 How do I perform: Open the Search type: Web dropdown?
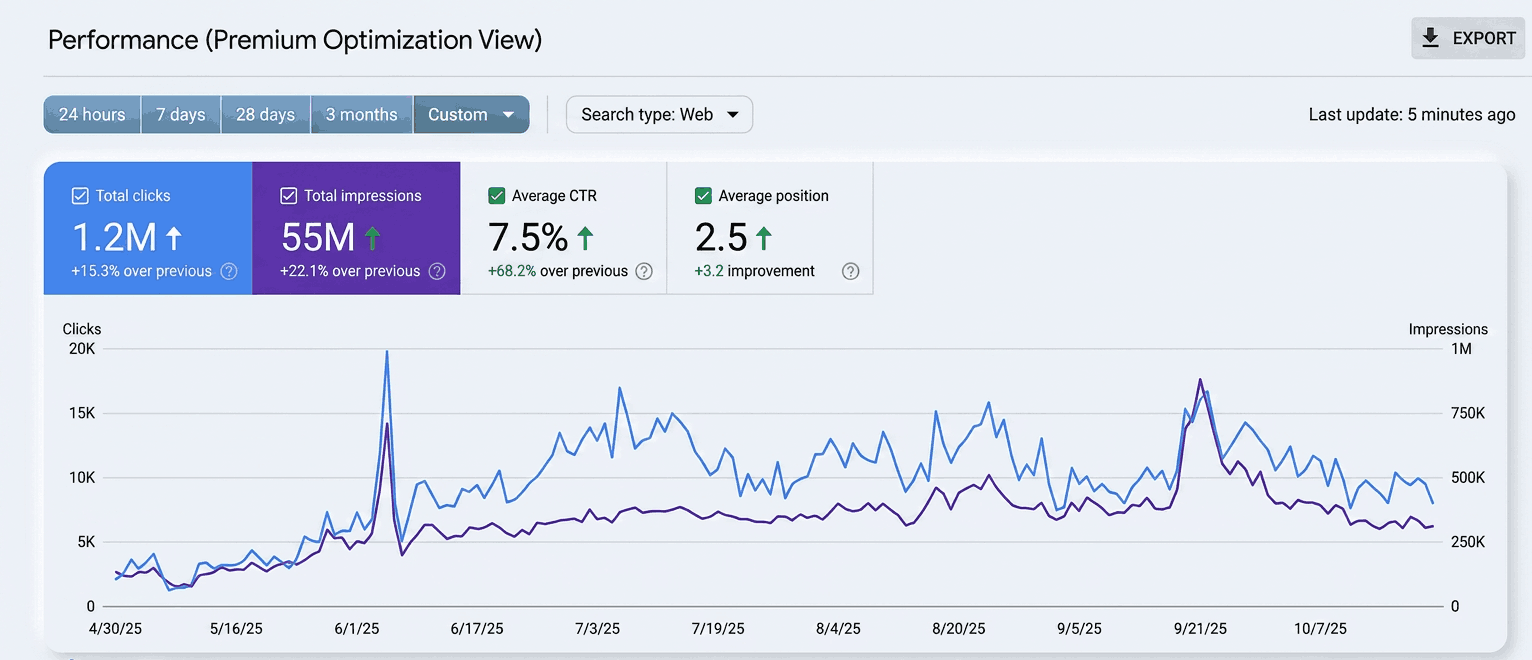coord(659,114)
